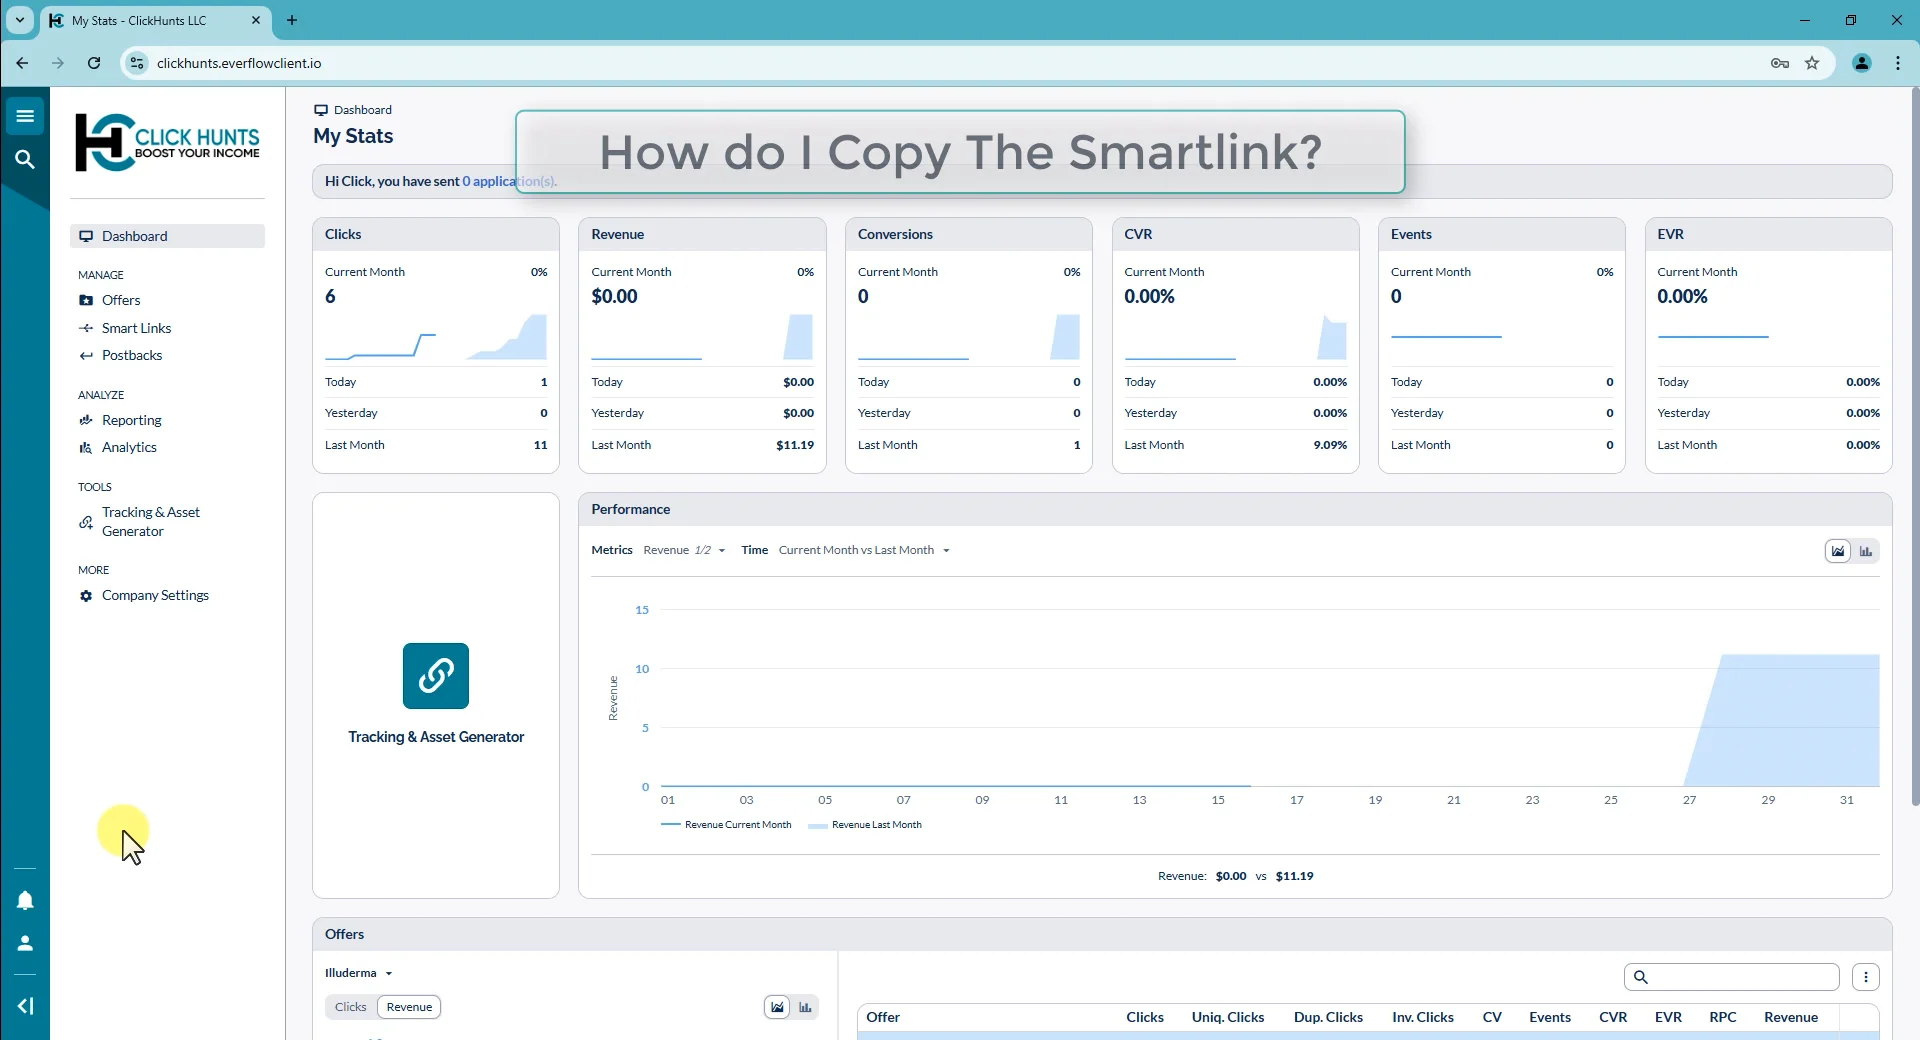Click the Tracking & Asset Generator link icon tile
The image size is (1920, 1040).
tap(436, 676)
